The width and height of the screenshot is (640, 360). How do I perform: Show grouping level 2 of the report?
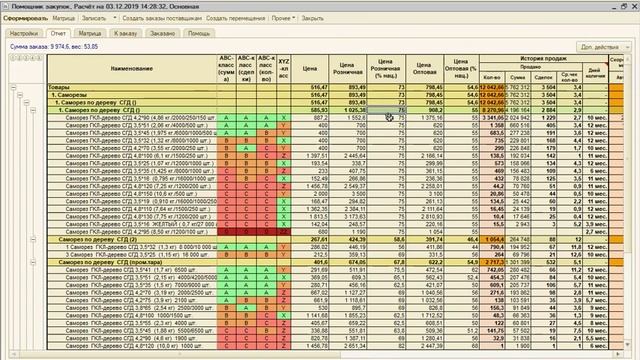(x=20, y=58)
